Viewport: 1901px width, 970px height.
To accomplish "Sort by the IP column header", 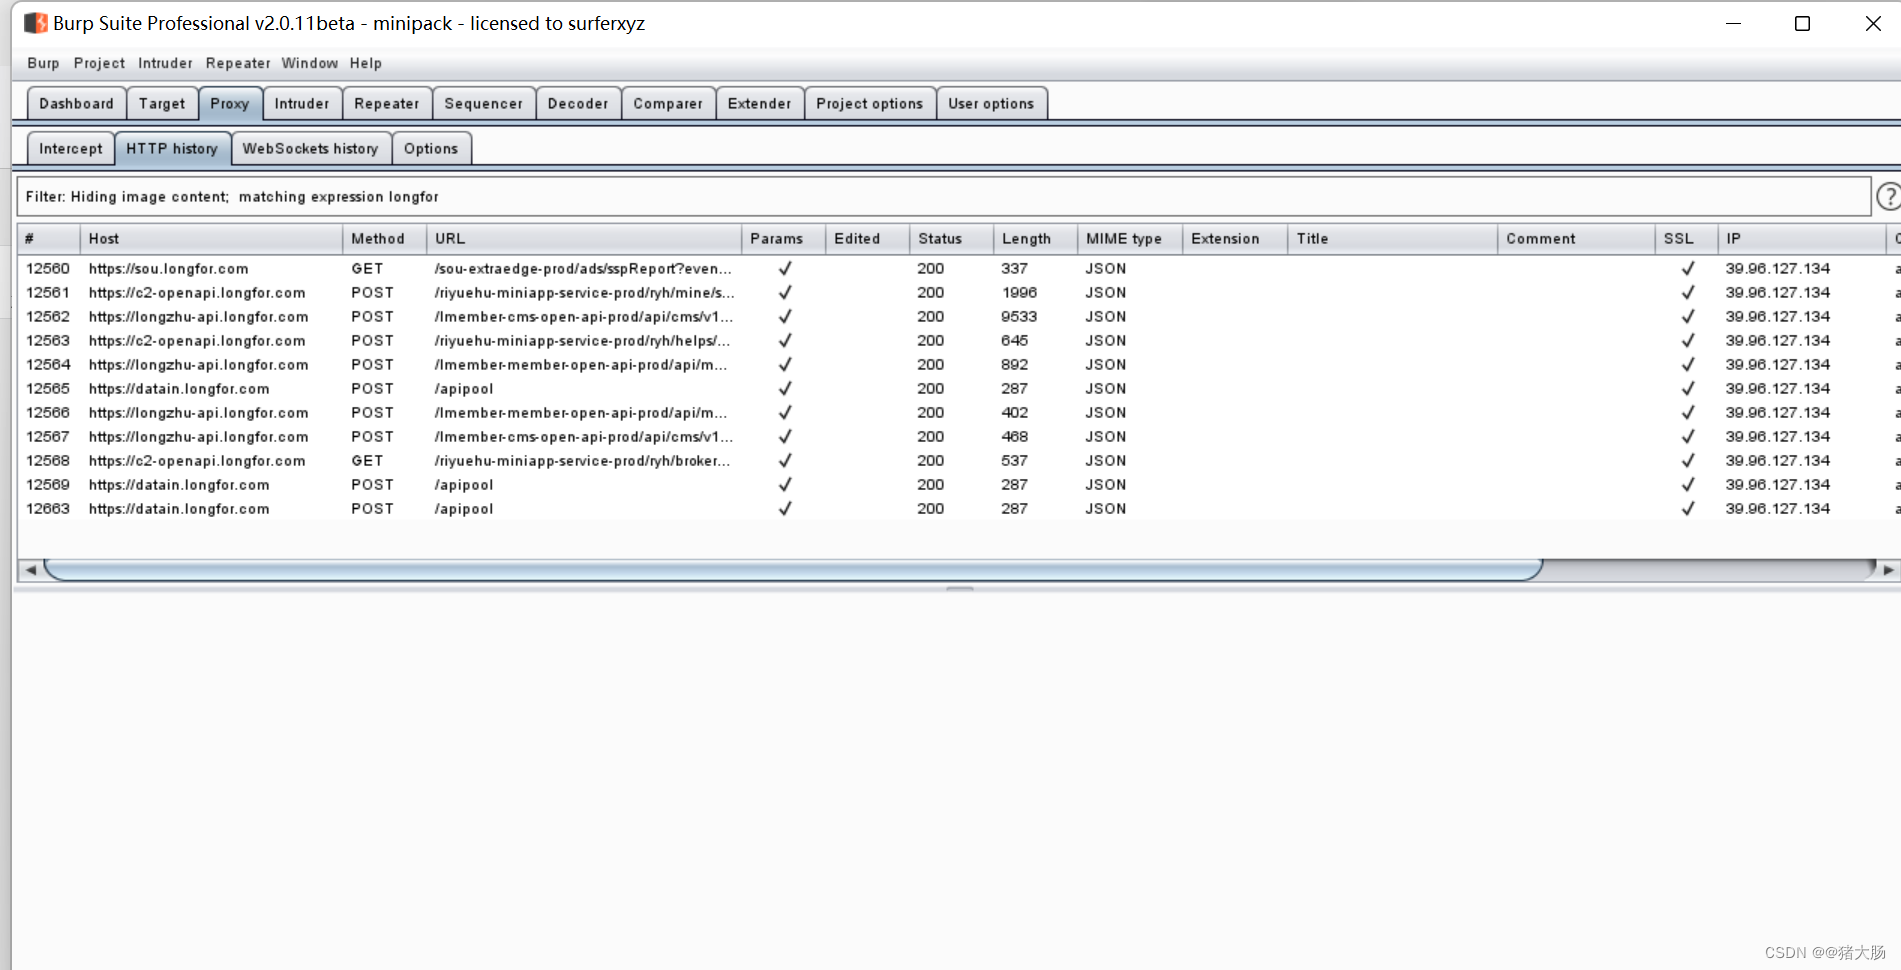I will tap(1801, 238).
